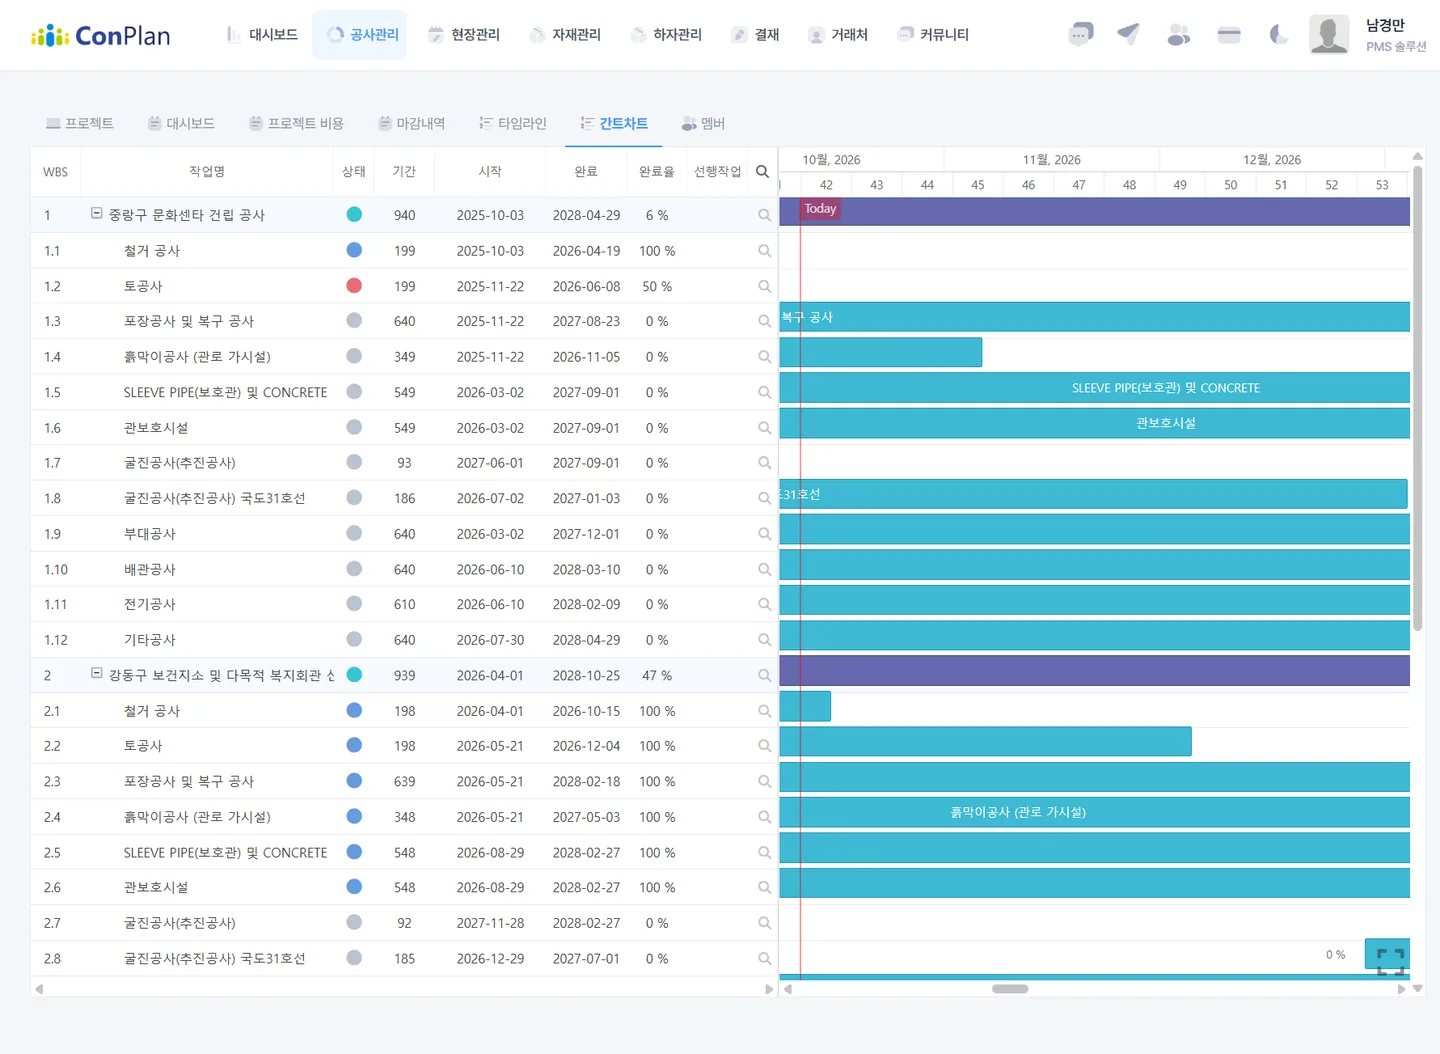This screenshot has width=1440, height=1054.
Task: Switch to the 타임라인 tab
Action: (x=512, y=123)
